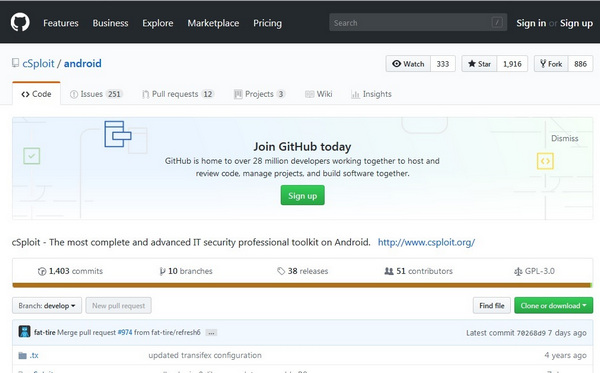Open the latest commit hash 70268d9
The width and height of the screenshot is (600, 373).
click(531, 333)
